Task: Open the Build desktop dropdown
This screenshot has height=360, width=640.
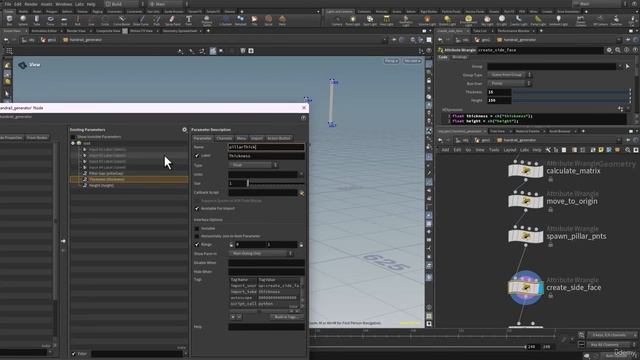Action: click(124, 4)
